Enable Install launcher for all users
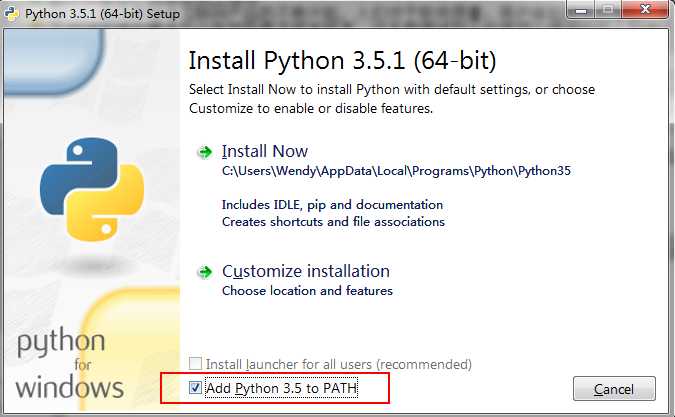 [195, 364]
